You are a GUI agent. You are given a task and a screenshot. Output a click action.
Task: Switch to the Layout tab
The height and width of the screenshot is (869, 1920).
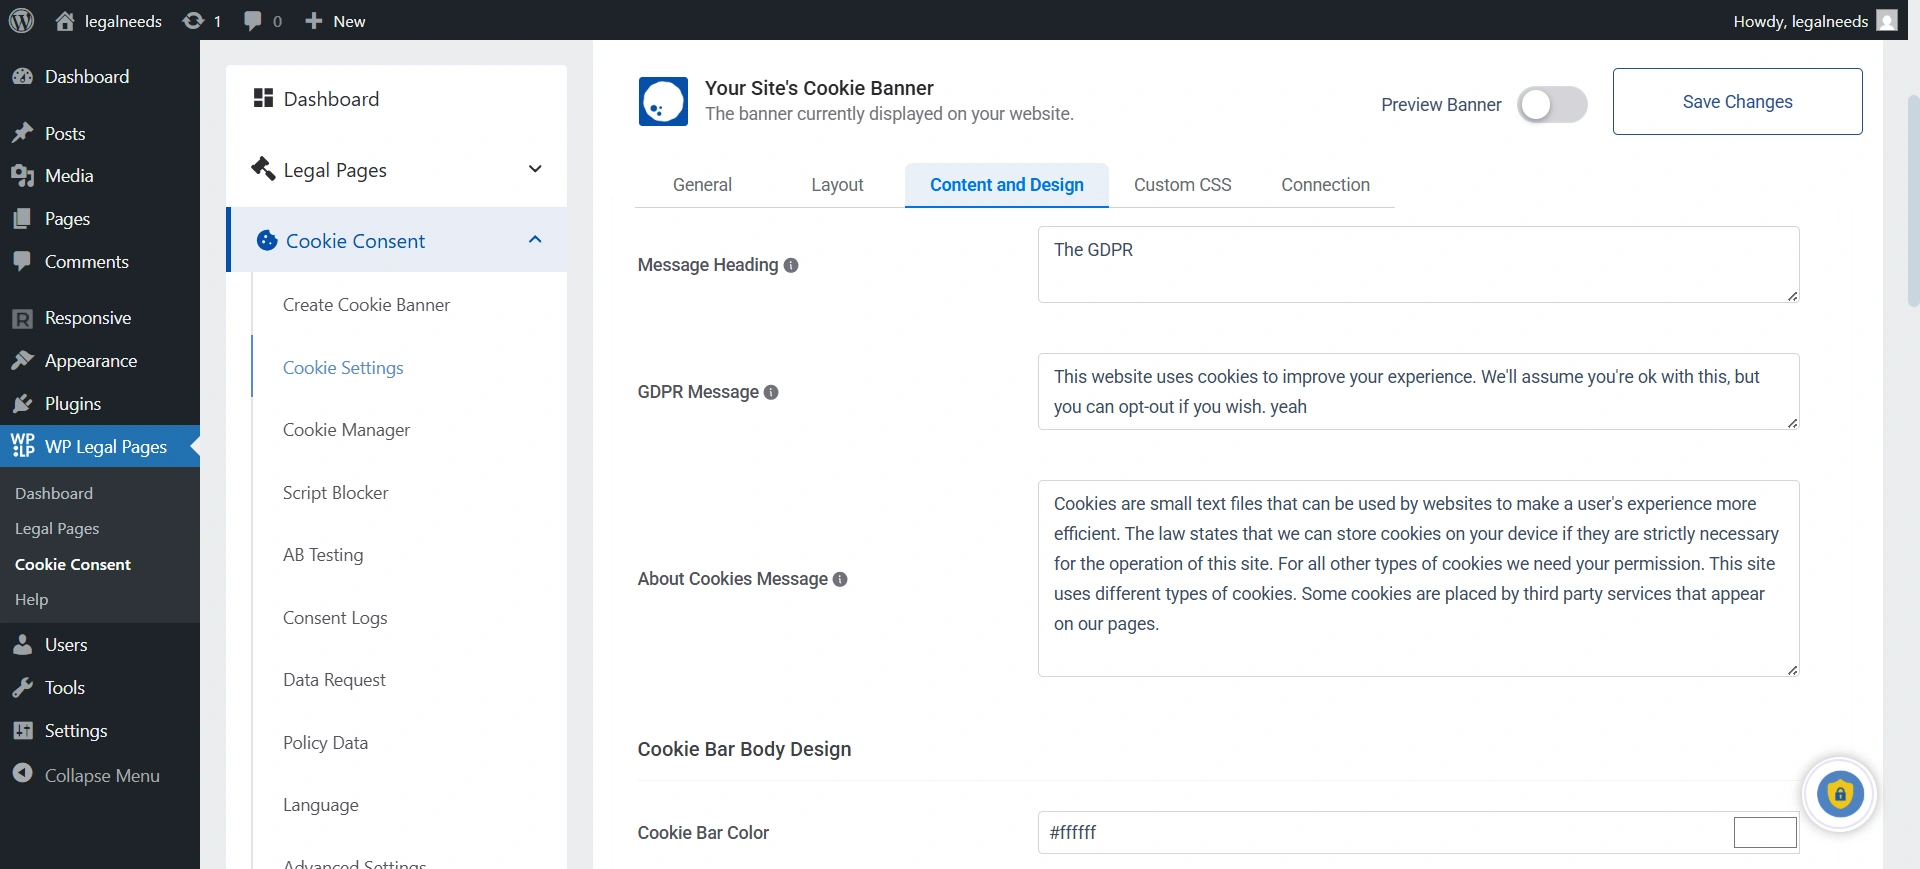(x=837, y=185)
